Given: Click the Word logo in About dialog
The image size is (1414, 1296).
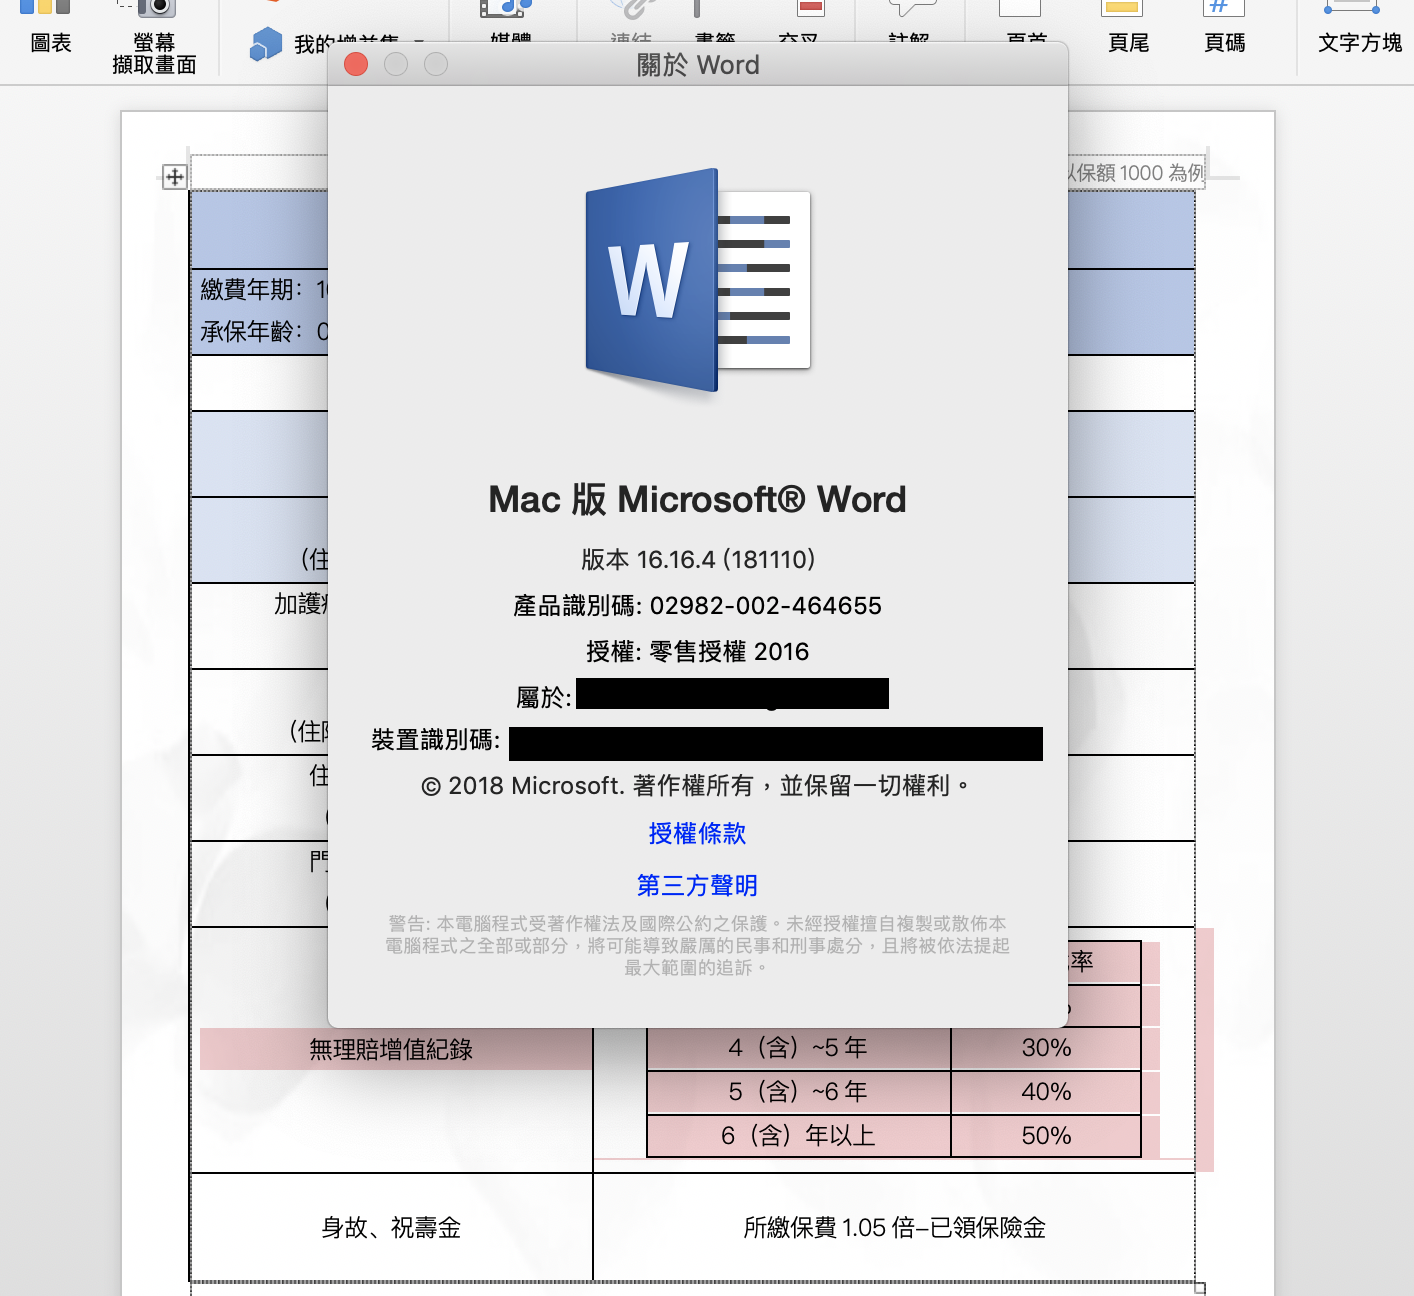Looking at the screenshot, I should [x=698, y=281].
